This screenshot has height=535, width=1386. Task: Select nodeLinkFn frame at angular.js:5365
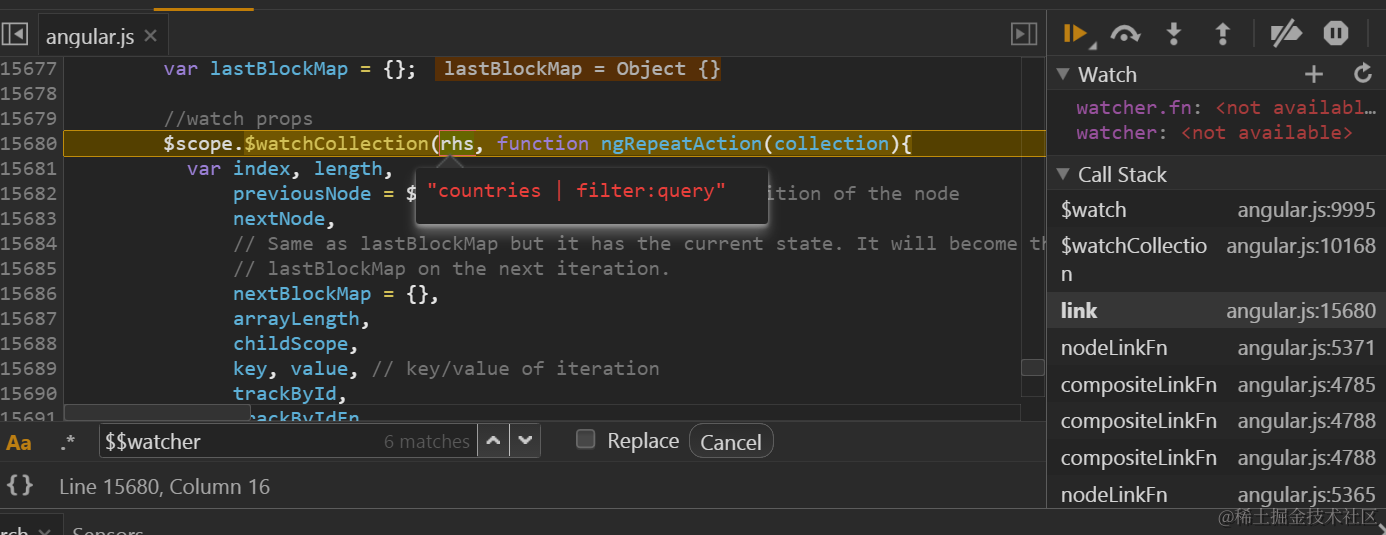1216,494
